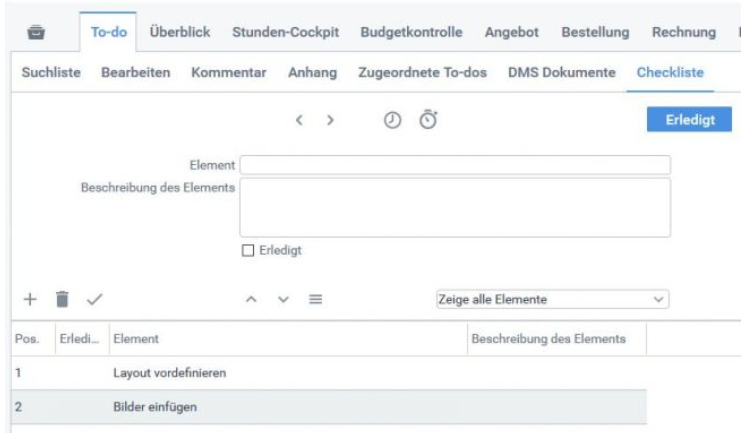
Task: Start the stopwatch timer icon
Action: pos(428,119)
